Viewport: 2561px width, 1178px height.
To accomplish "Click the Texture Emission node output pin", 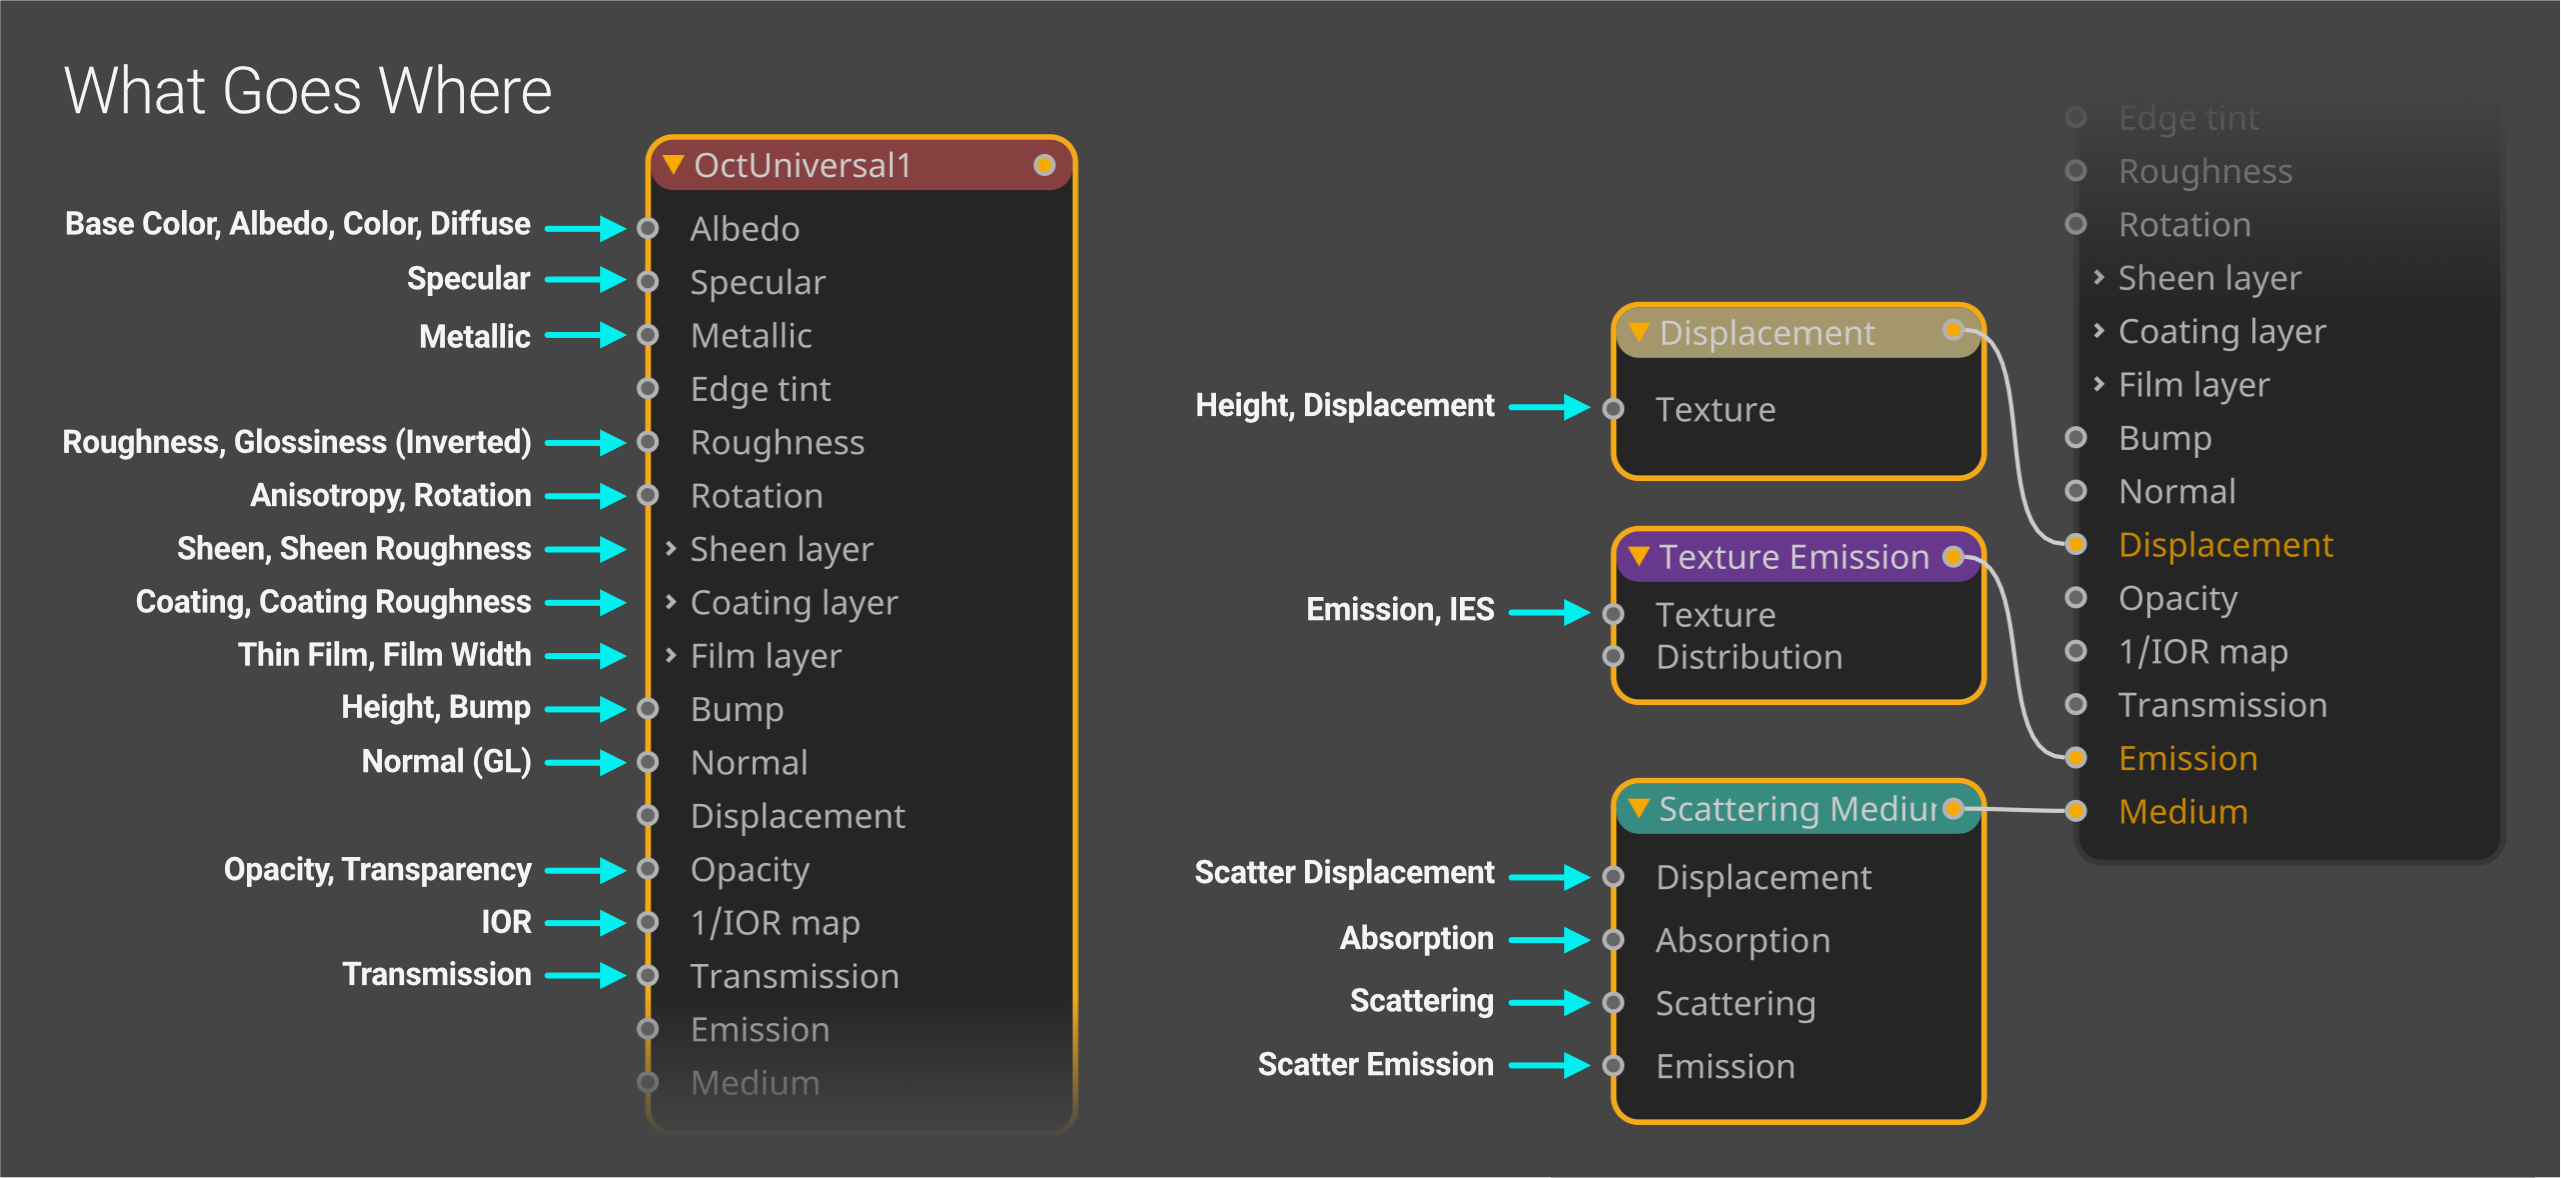I will click(x=1953, y=556).
